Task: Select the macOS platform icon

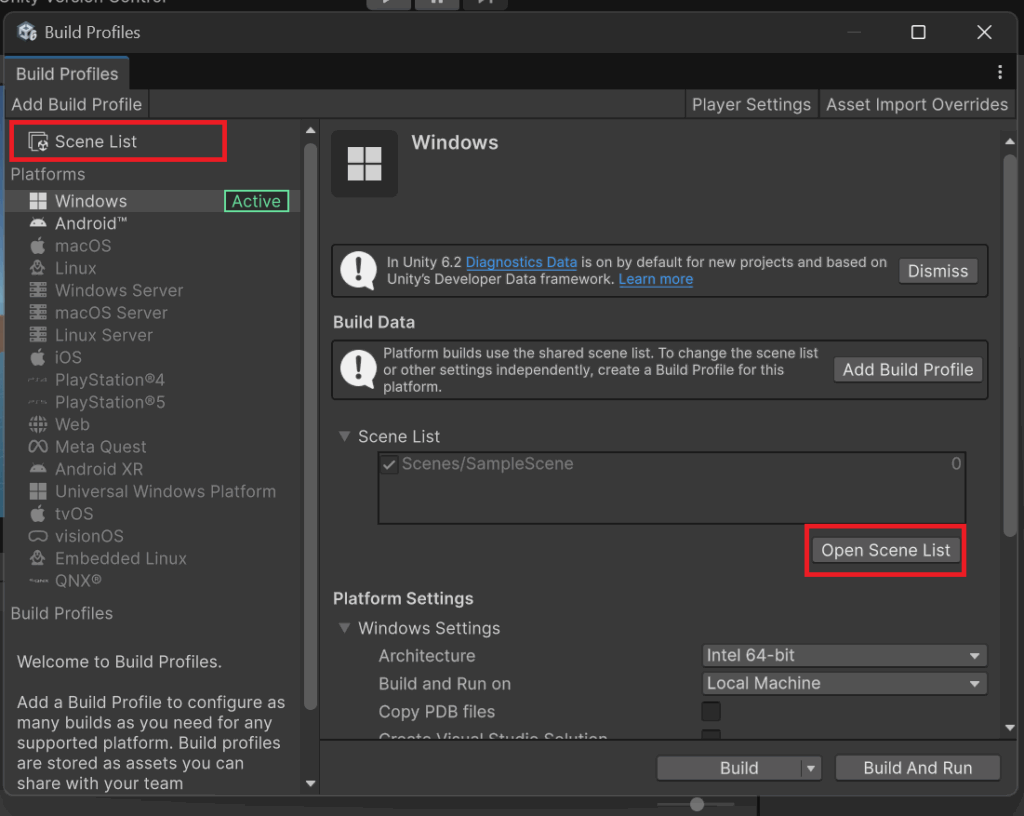Action: click(38, 246)
